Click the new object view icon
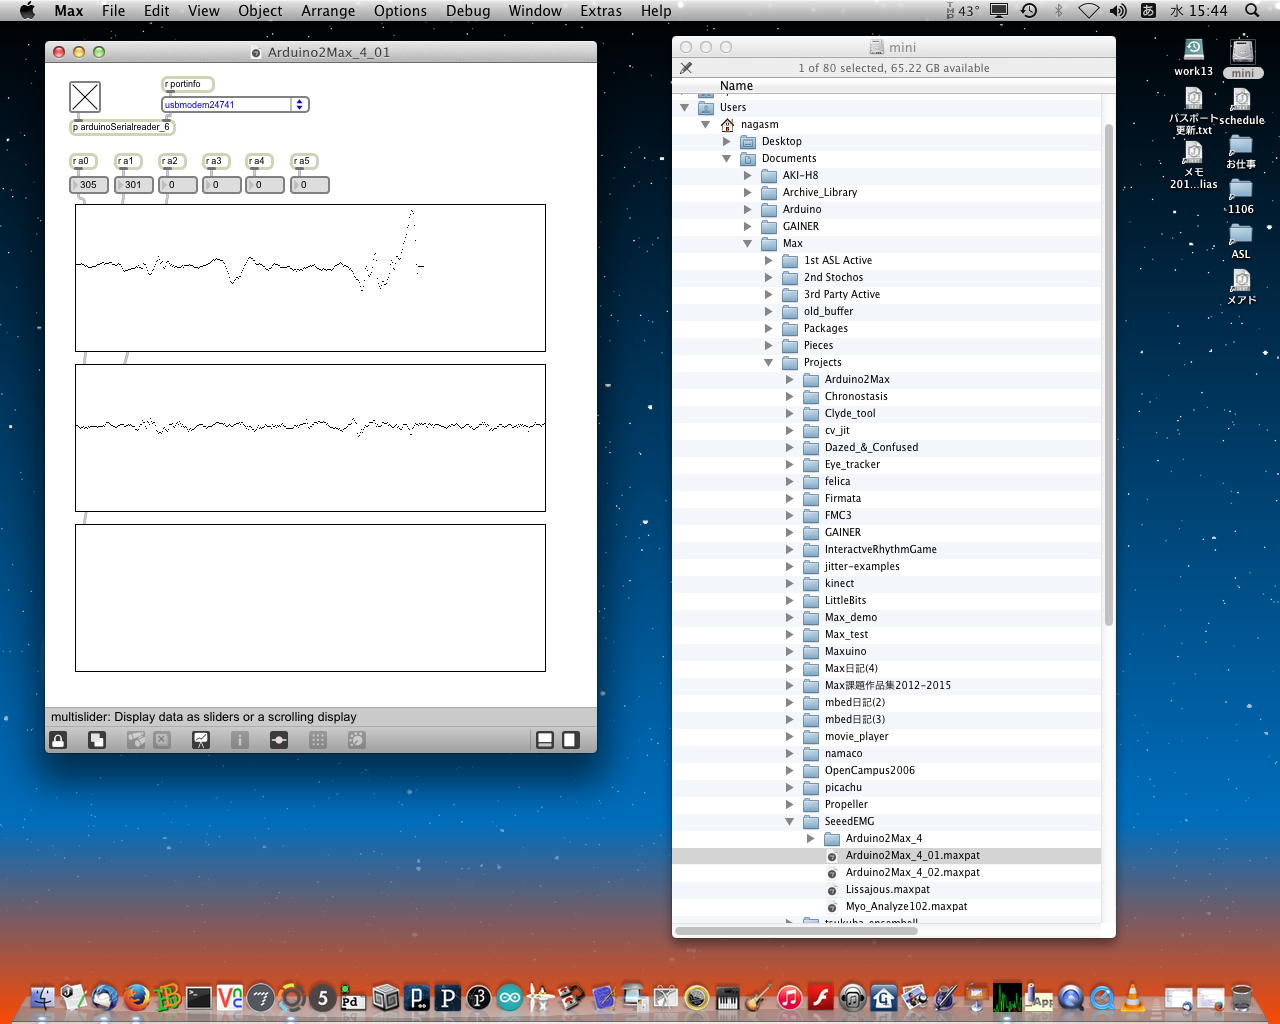This screenshot has height=1024, width=1280. (97, 740)
